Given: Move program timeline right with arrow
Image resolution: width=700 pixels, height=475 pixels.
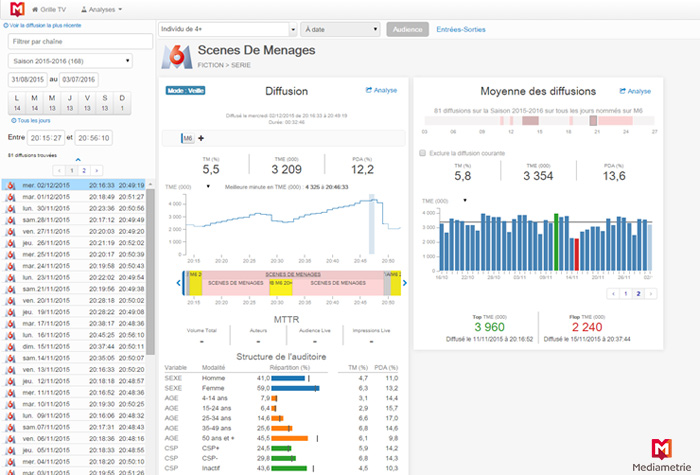Looking at the screenshot, I should pos(404,283).
